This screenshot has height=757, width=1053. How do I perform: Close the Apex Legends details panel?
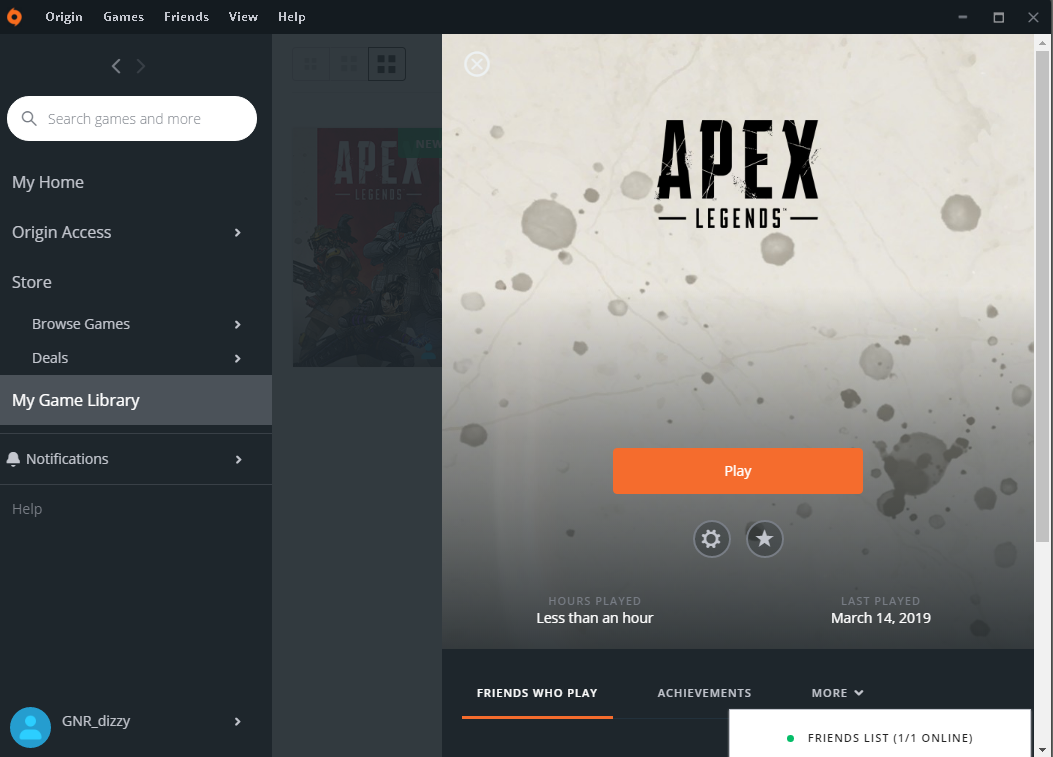[477, 64]
